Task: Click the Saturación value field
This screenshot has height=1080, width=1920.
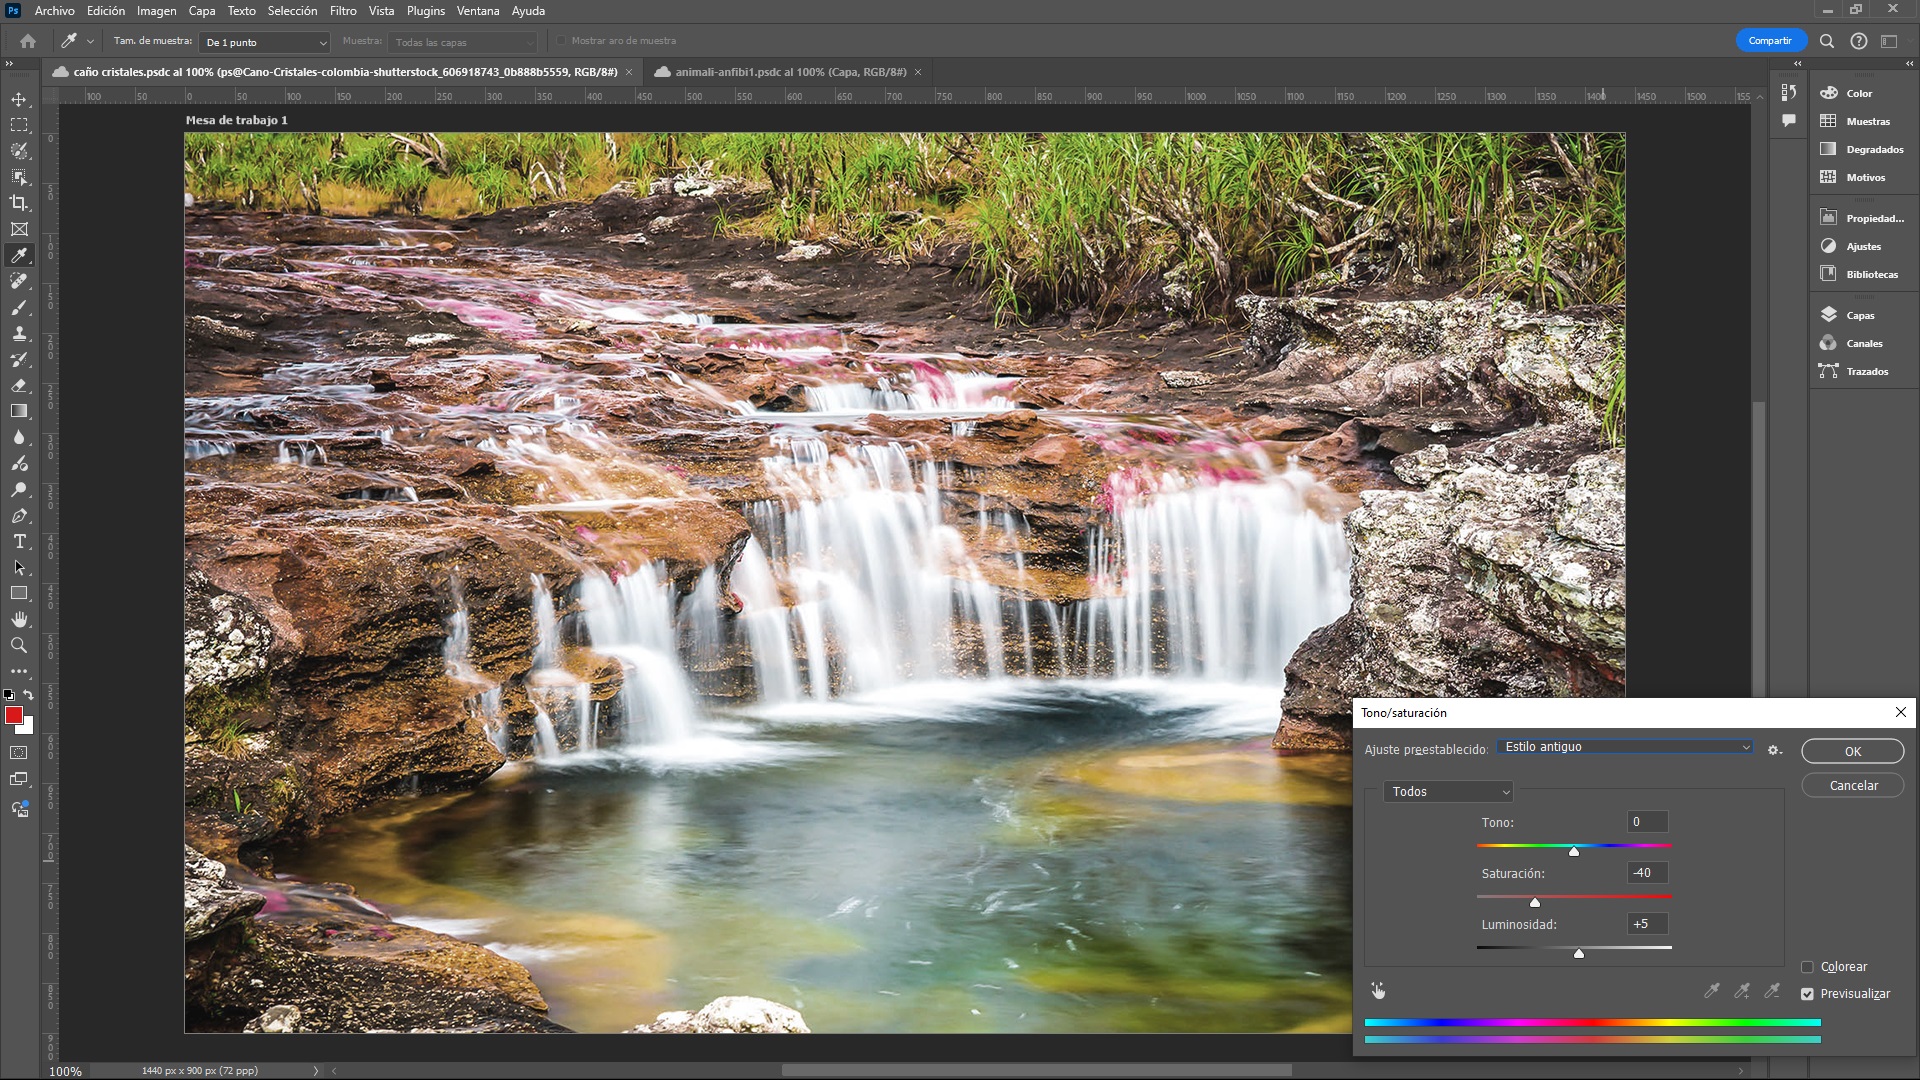Action: tap(1647, 873)
